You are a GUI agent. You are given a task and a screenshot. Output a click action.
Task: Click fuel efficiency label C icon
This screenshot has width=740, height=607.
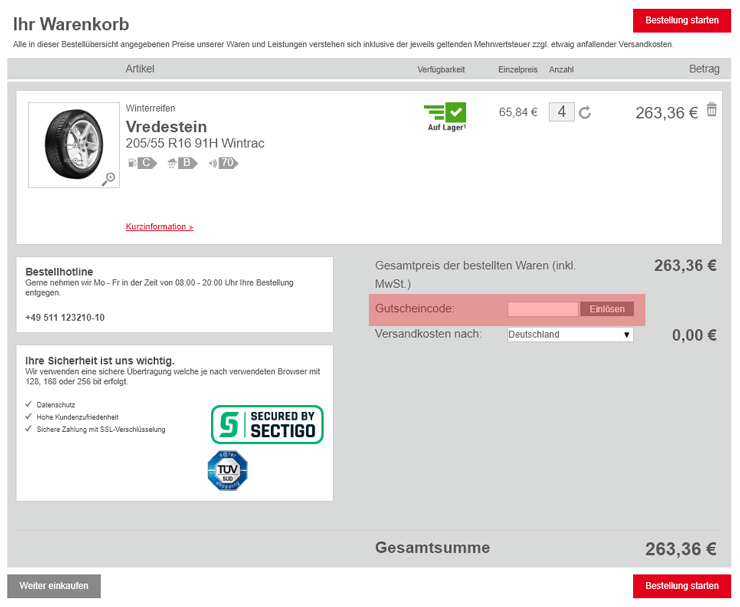143,163
